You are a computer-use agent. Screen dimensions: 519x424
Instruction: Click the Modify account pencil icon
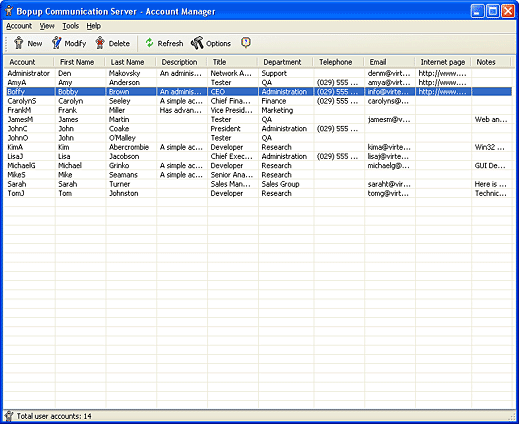click(x=56, y=43)
